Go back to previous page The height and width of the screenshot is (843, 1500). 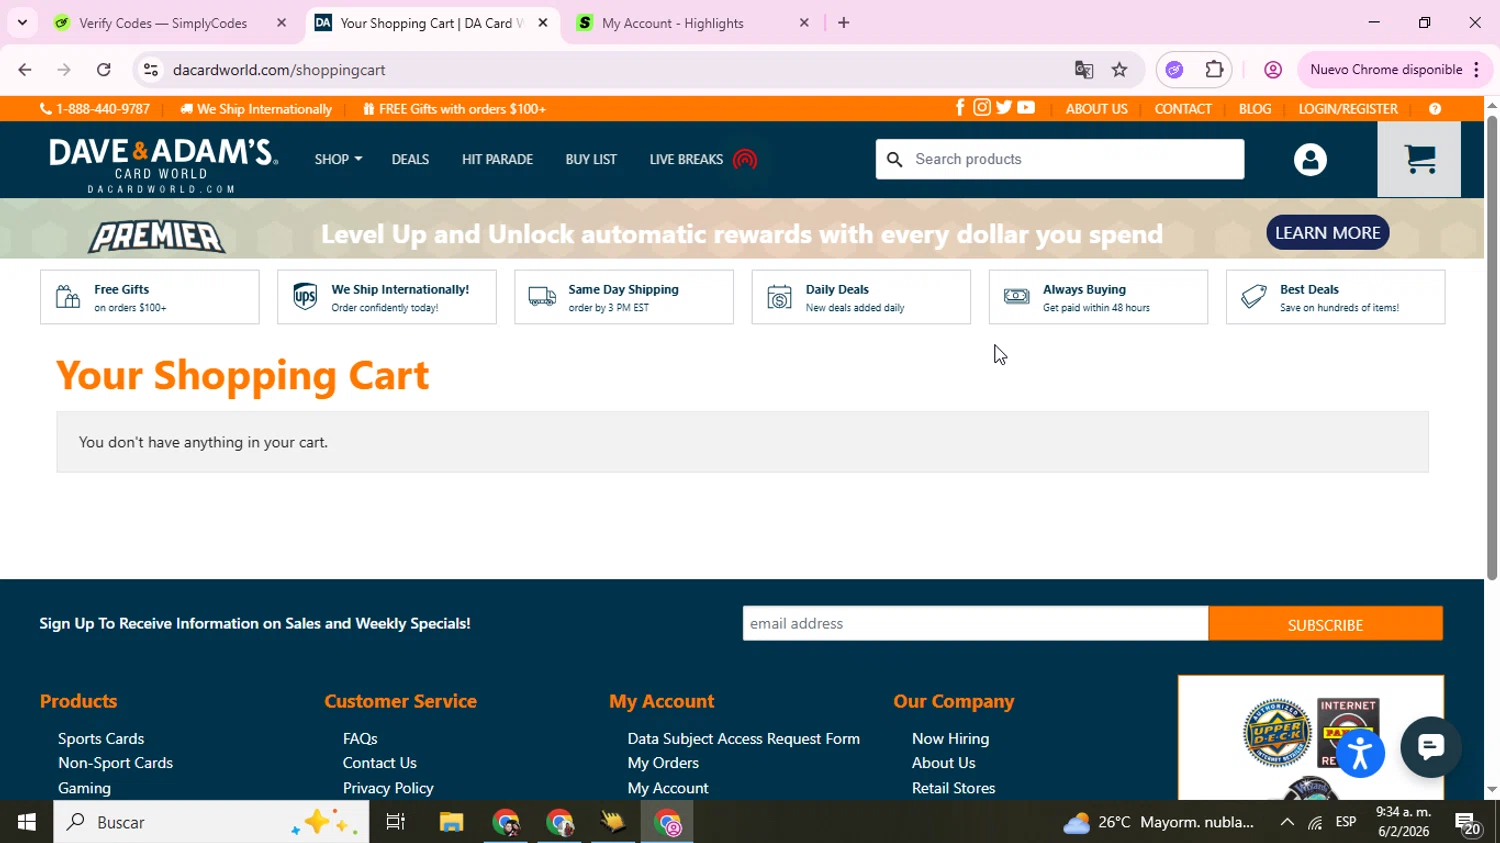[25, 70]
